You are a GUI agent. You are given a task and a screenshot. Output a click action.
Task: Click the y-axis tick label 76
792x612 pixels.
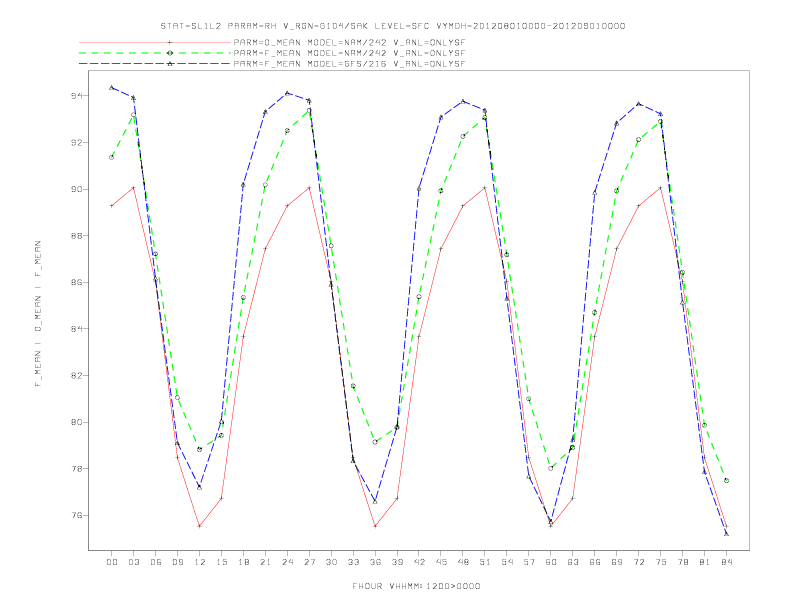tap(77, 516)
